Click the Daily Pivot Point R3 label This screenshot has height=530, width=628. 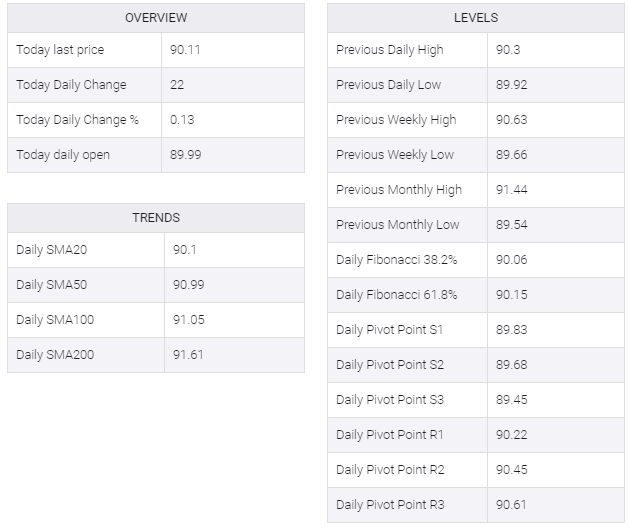point(390,505)
